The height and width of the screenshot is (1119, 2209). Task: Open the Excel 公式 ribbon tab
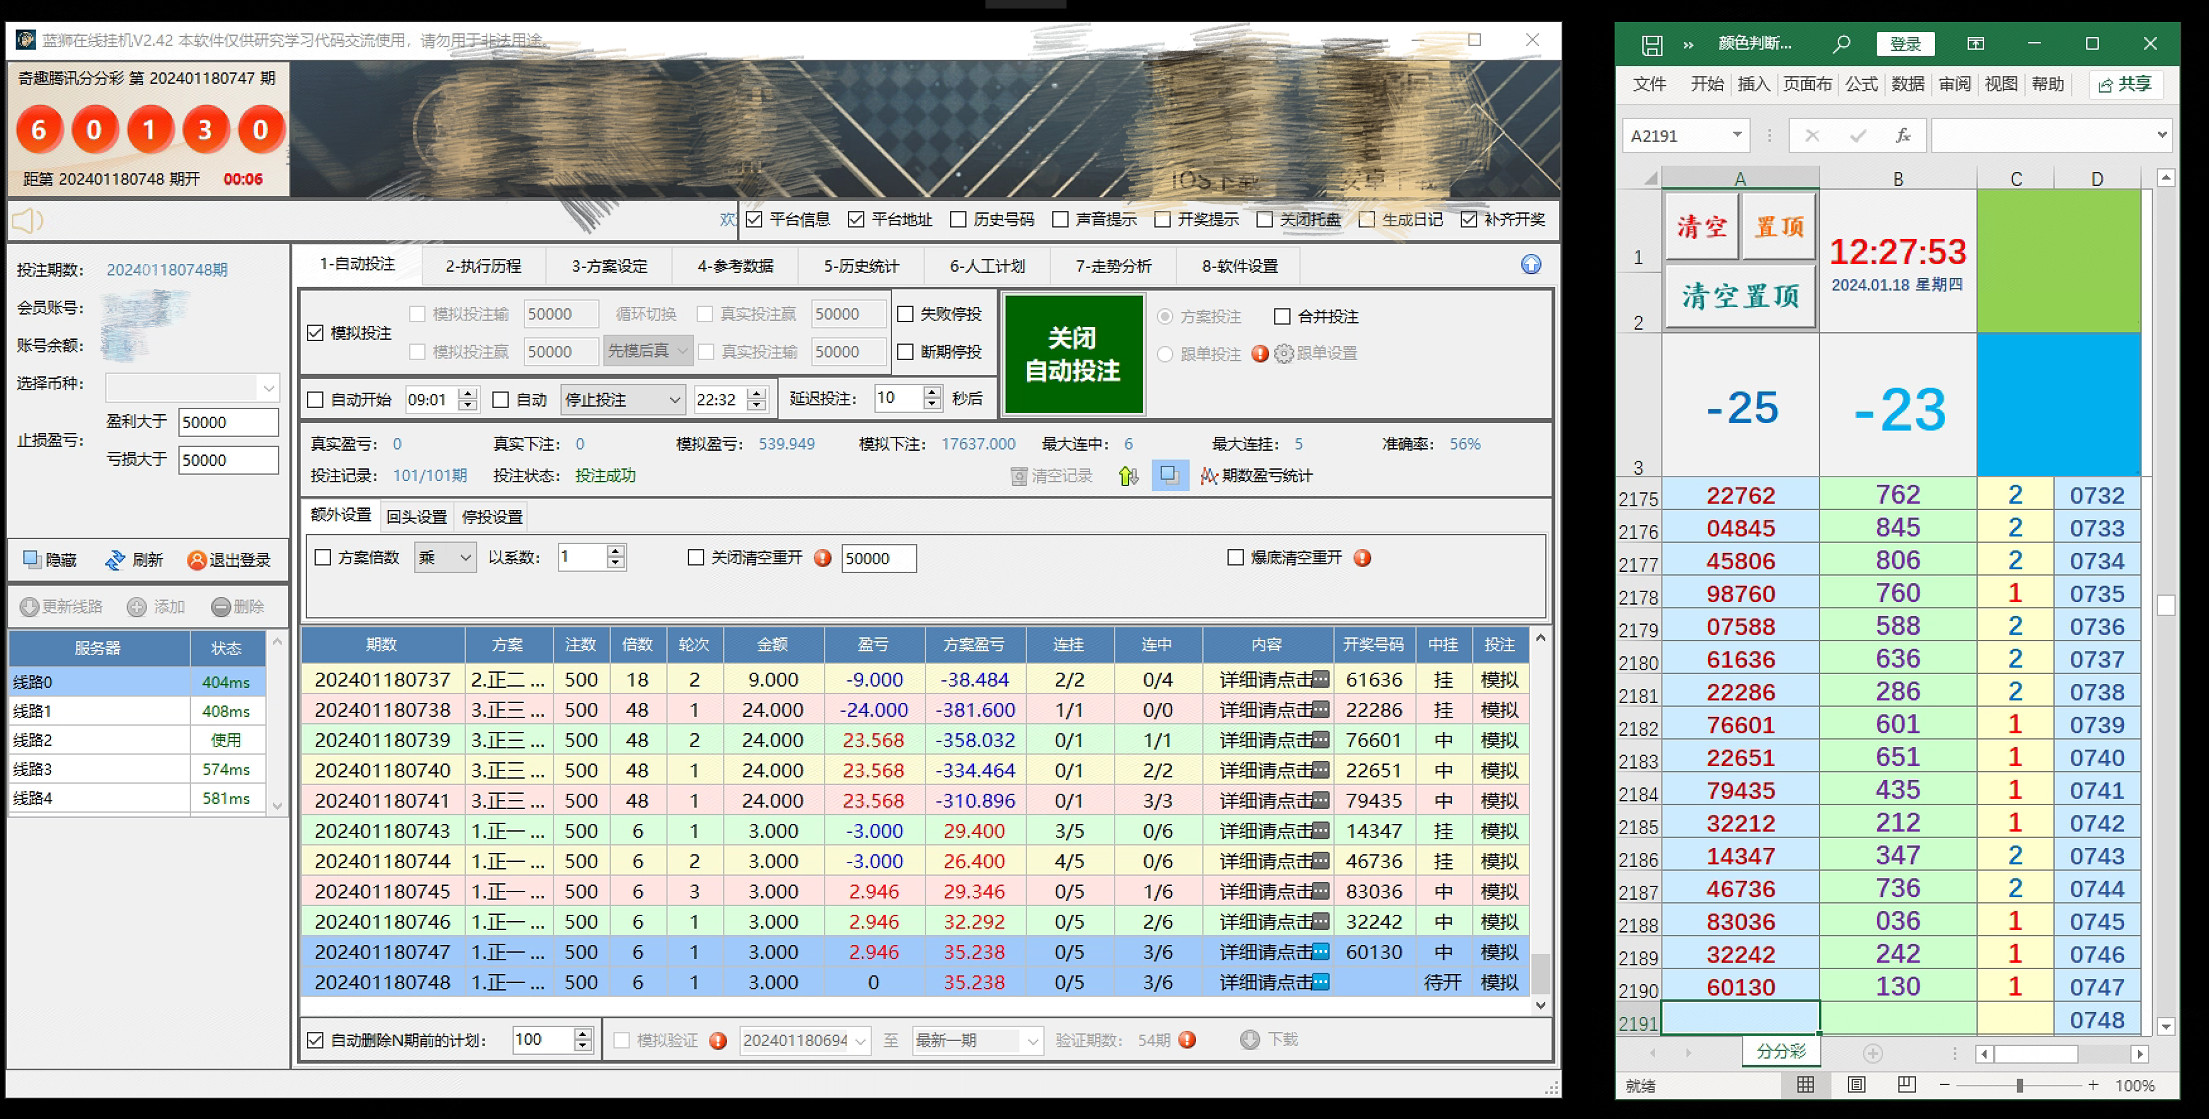pos(1861,84)
